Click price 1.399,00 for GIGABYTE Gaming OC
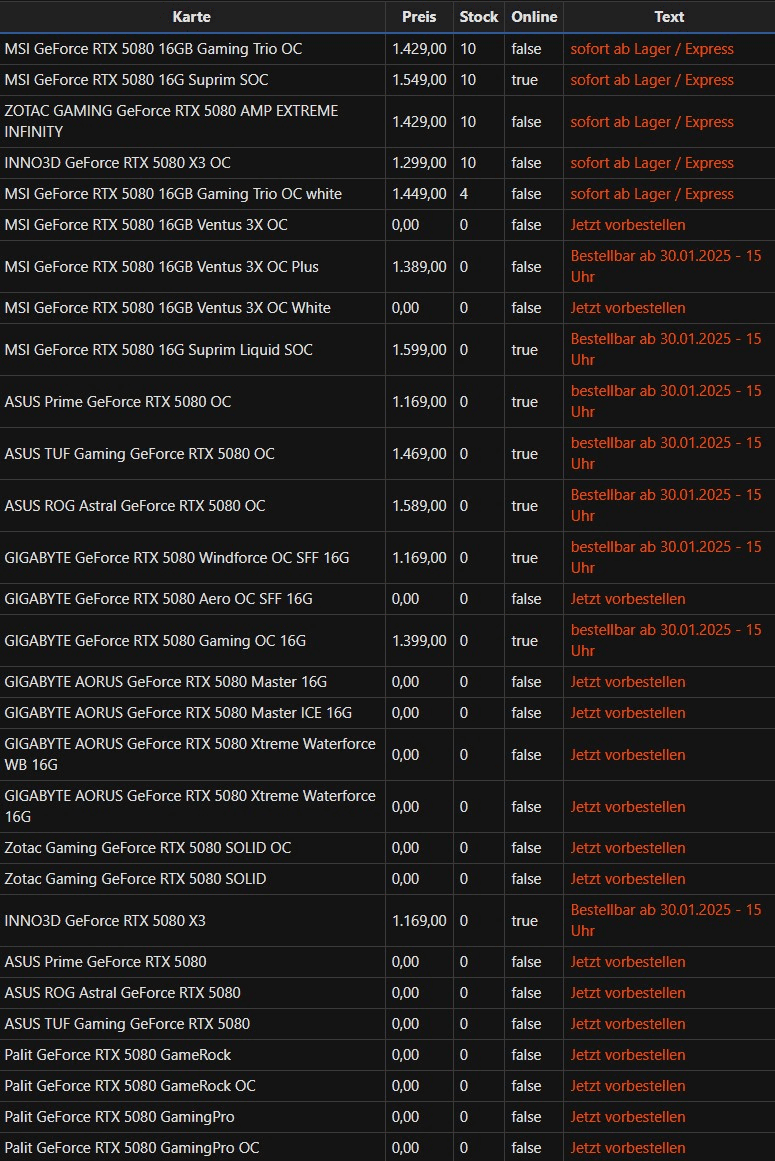This screenshot has height=1161, width=775. (x=419, y=640)
